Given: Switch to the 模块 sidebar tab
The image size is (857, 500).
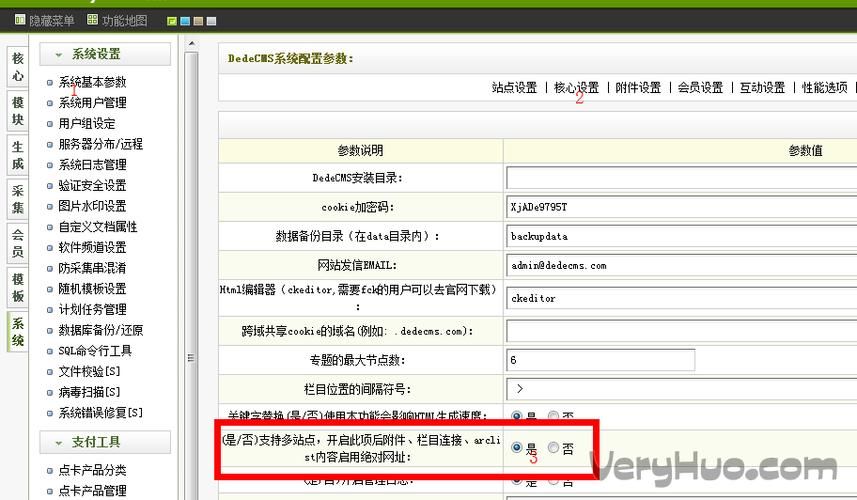Looking at the screenshot, I should click(x=17, y=111).
